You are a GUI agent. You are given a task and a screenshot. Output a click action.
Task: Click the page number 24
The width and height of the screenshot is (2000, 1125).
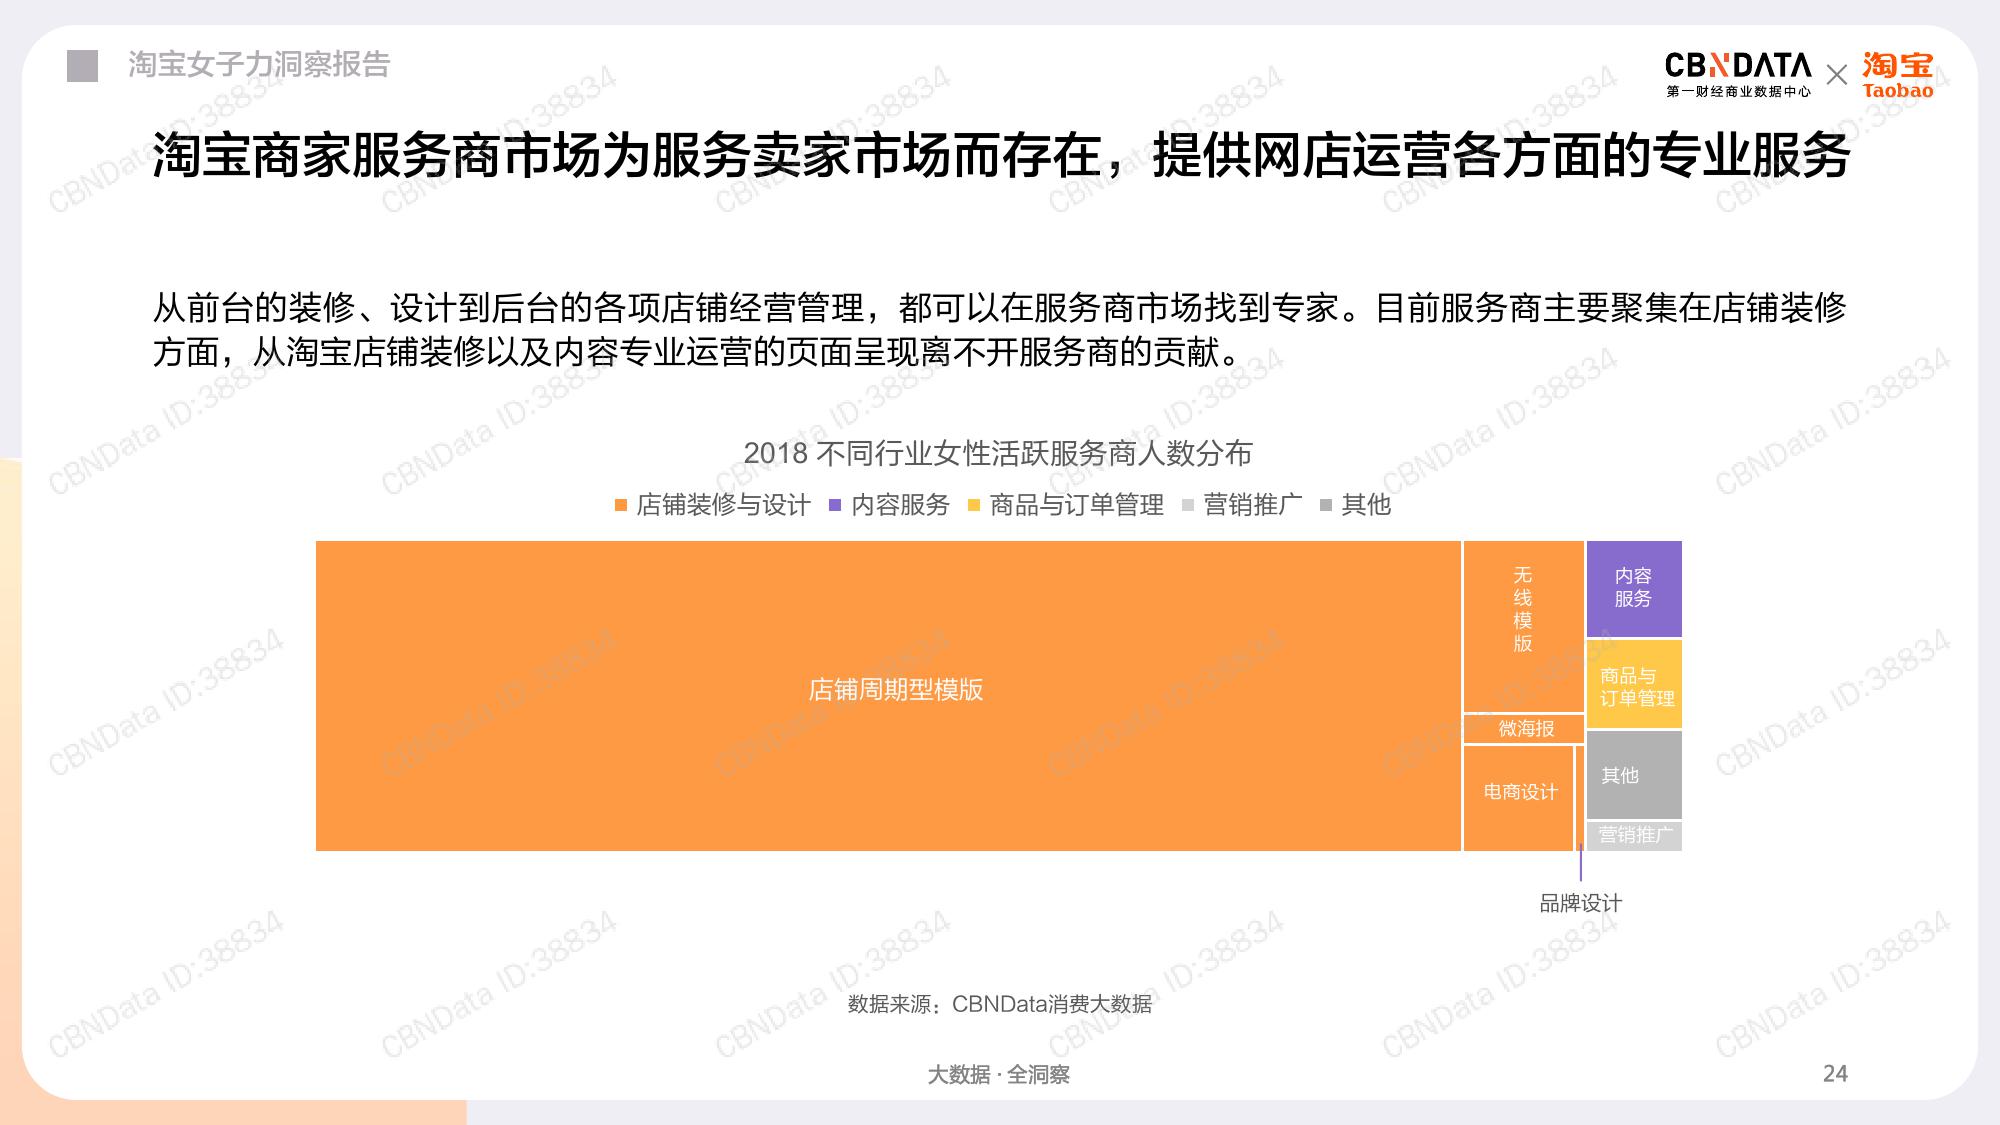(1835, 1074)
